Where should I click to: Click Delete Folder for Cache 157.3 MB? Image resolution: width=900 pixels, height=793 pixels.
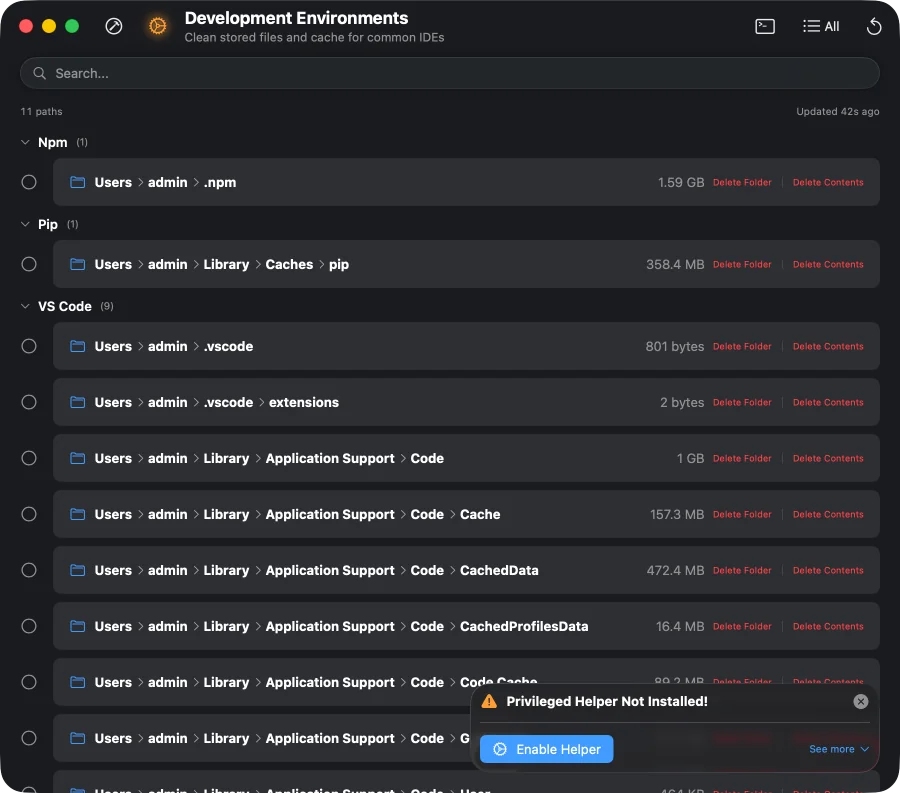click(x=742, y=514)
